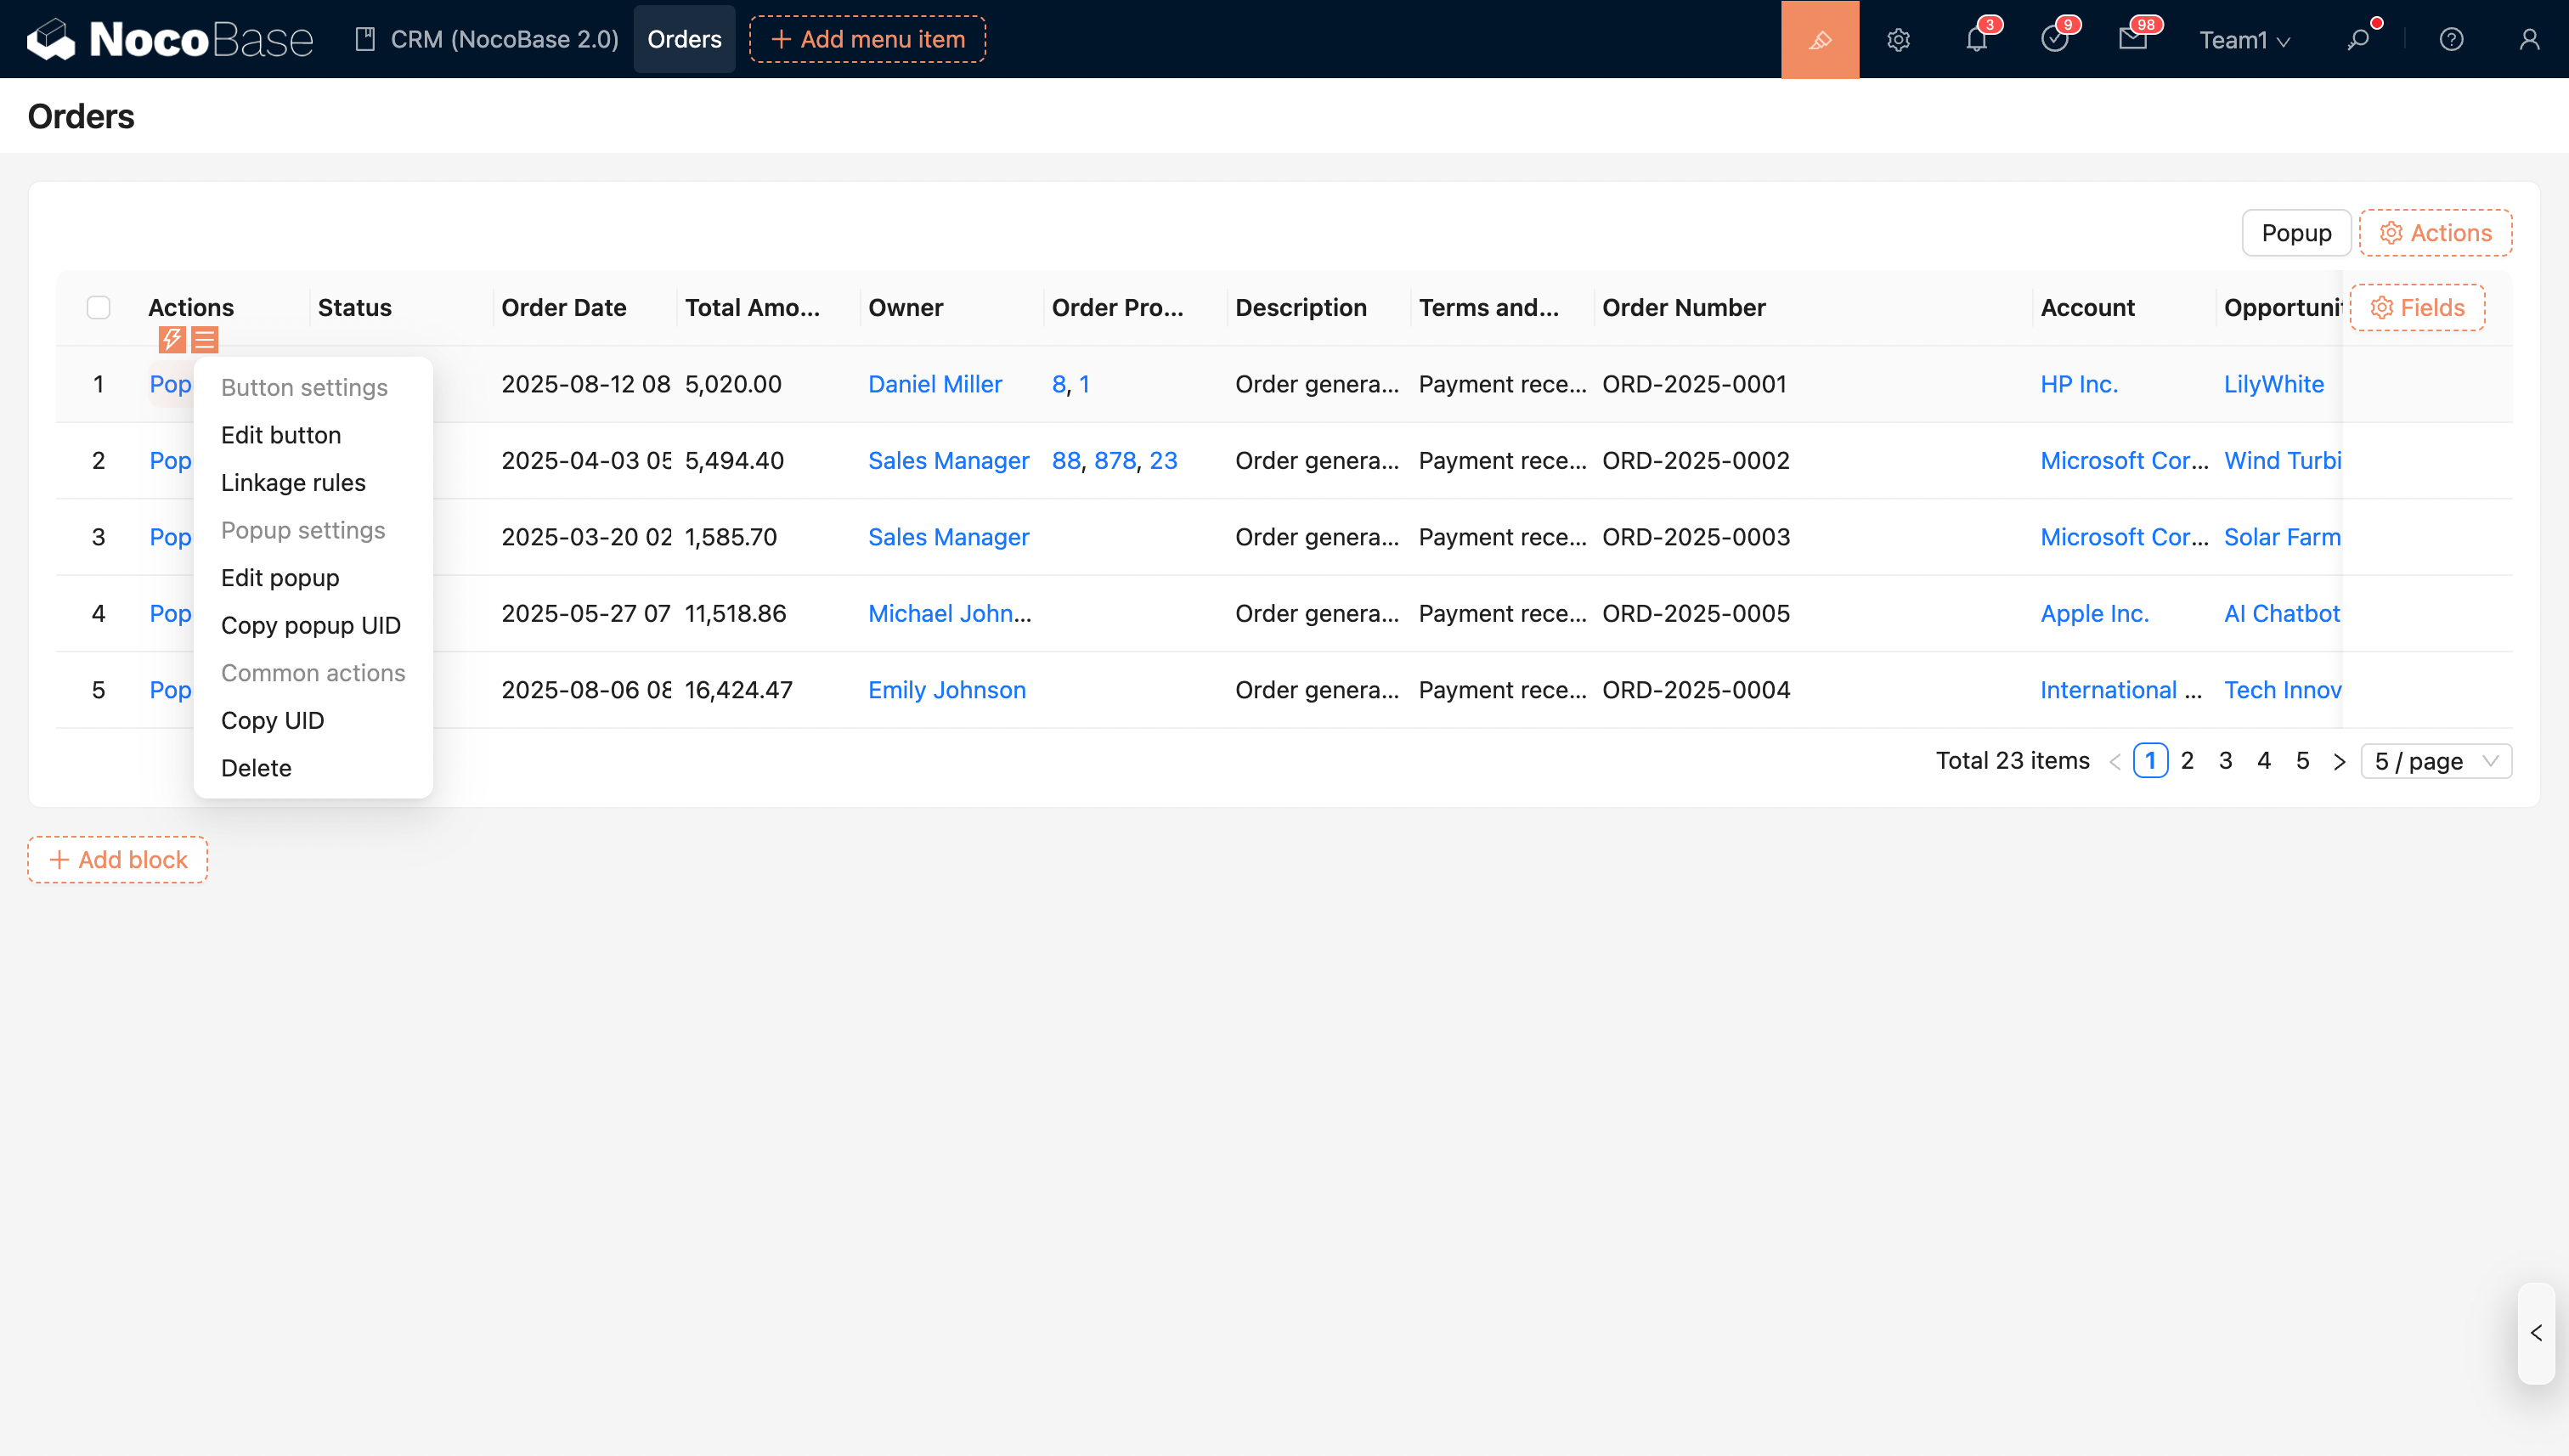Choose Copy popup UID menu entry
The image size is (2569, 1456).
(x=310, y=625)
